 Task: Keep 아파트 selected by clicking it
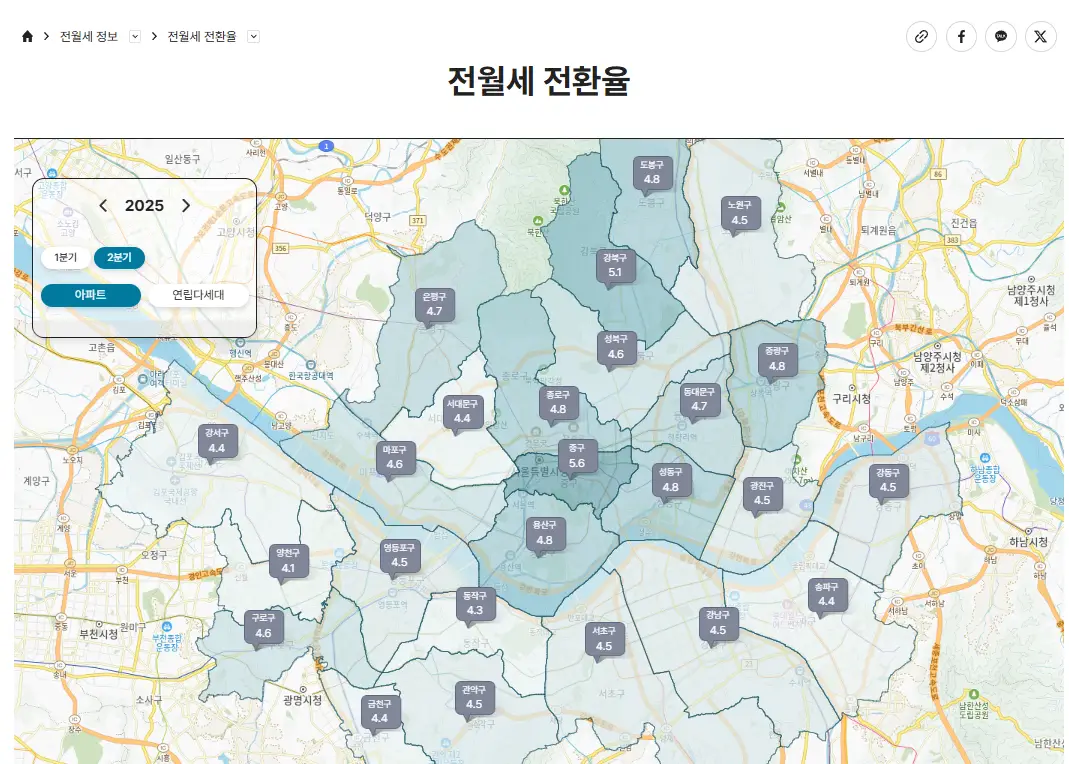click(x=91, y=296)
